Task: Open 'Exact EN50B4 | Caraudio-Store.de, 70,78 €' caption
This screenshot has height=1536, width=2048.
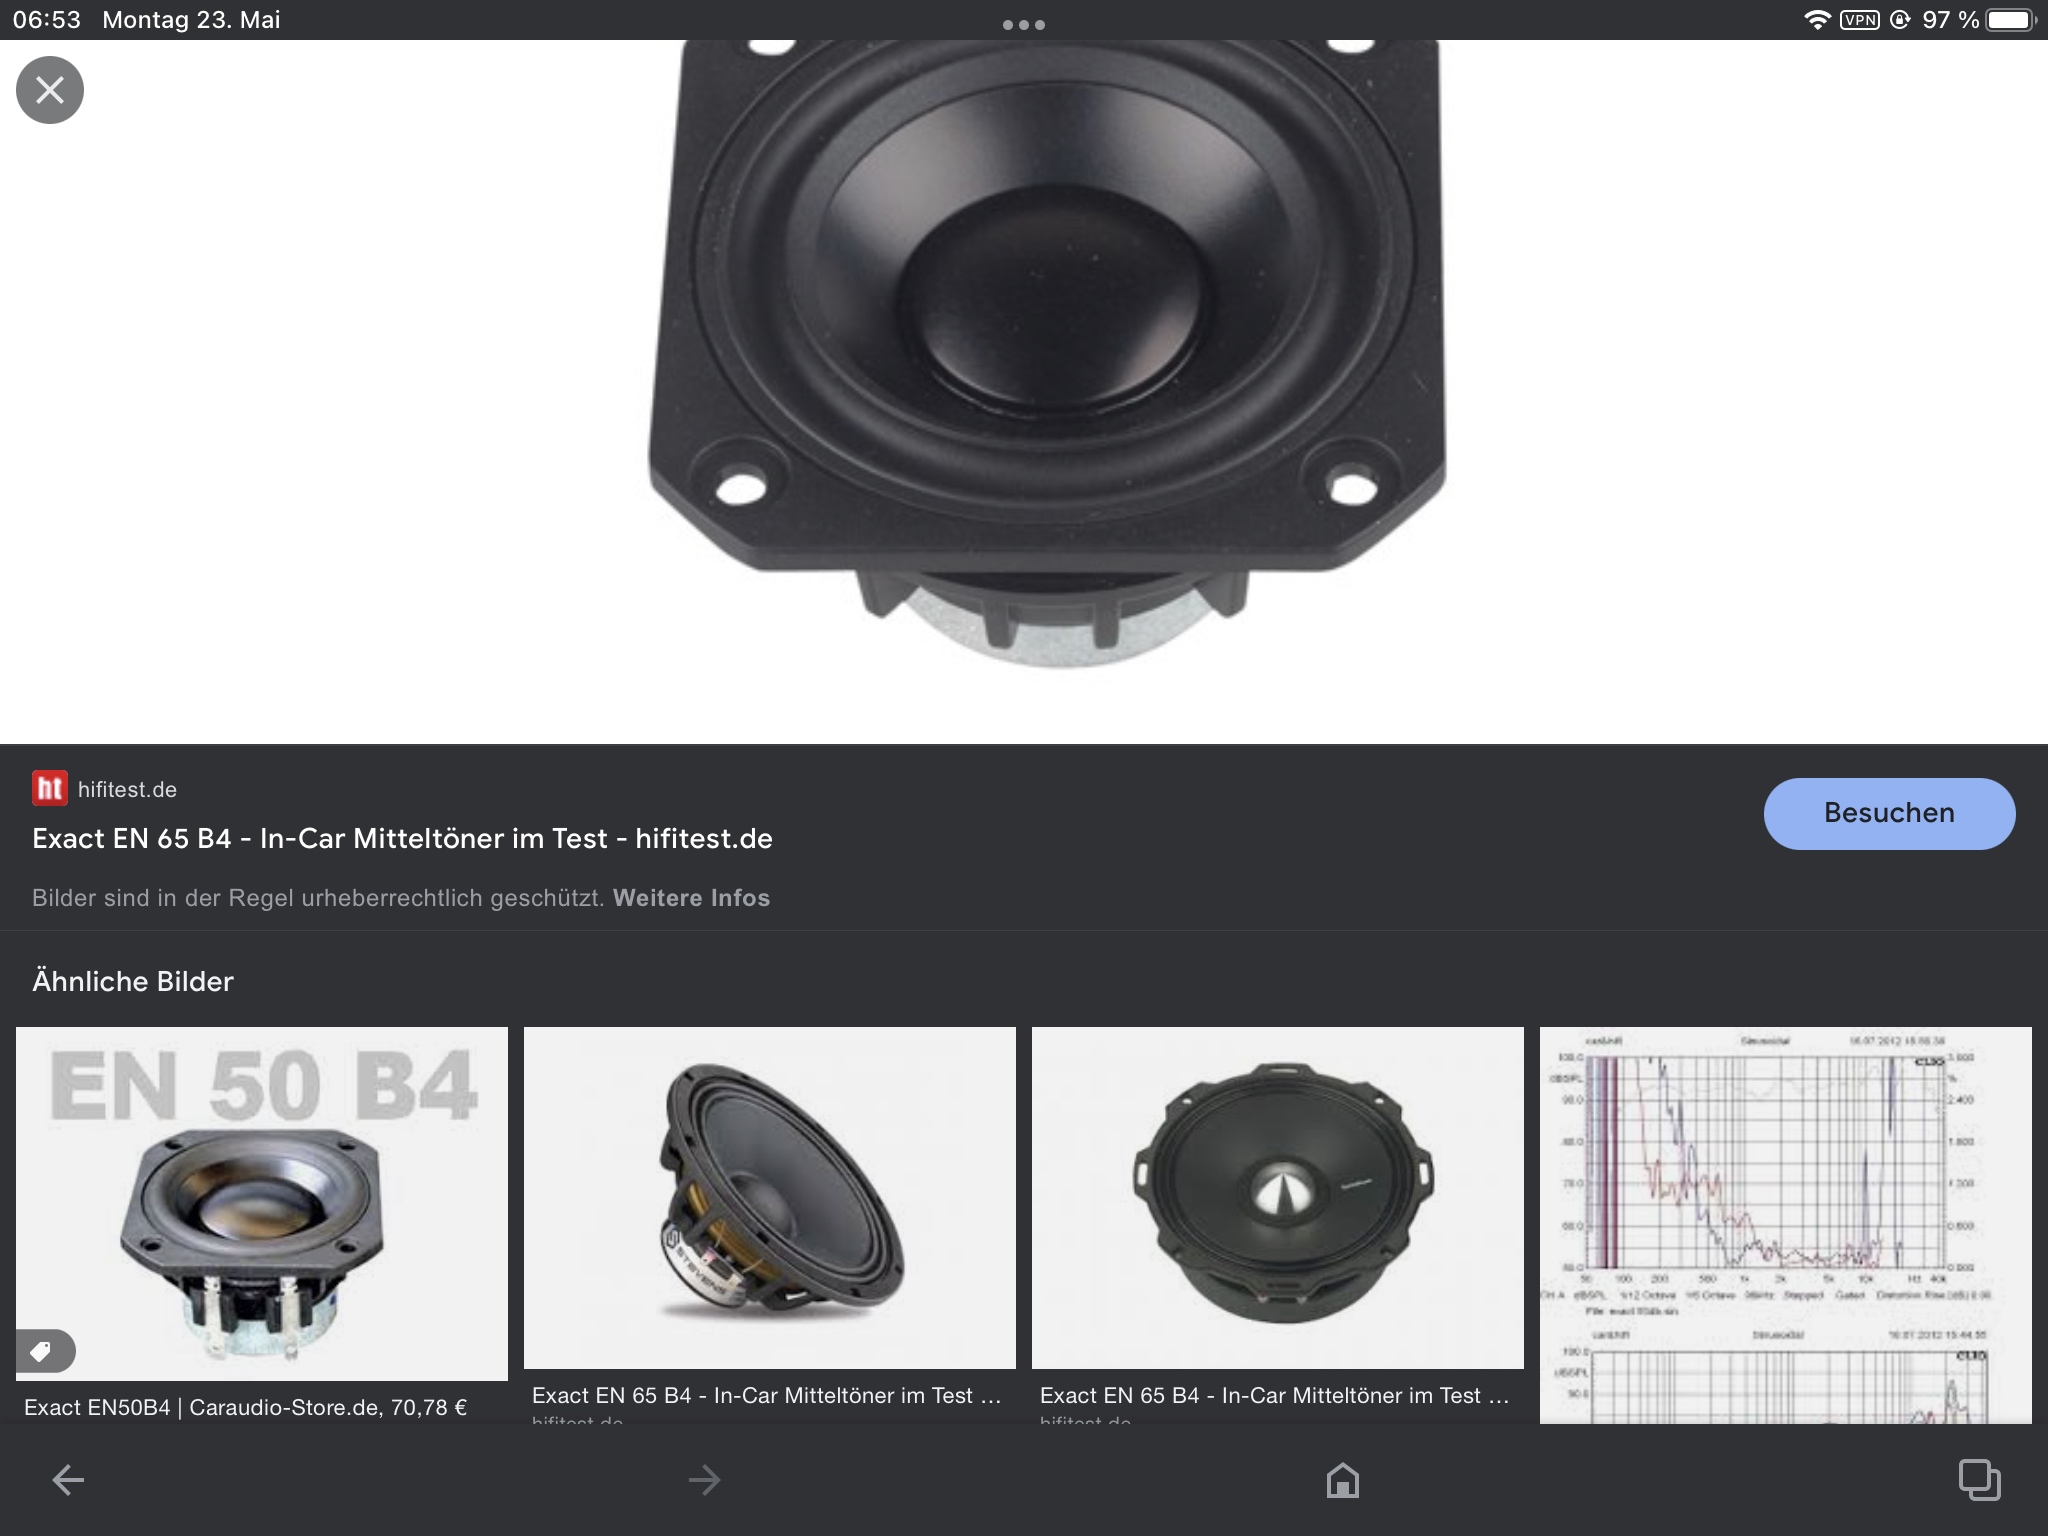Action: click(x=245, y=1407)
